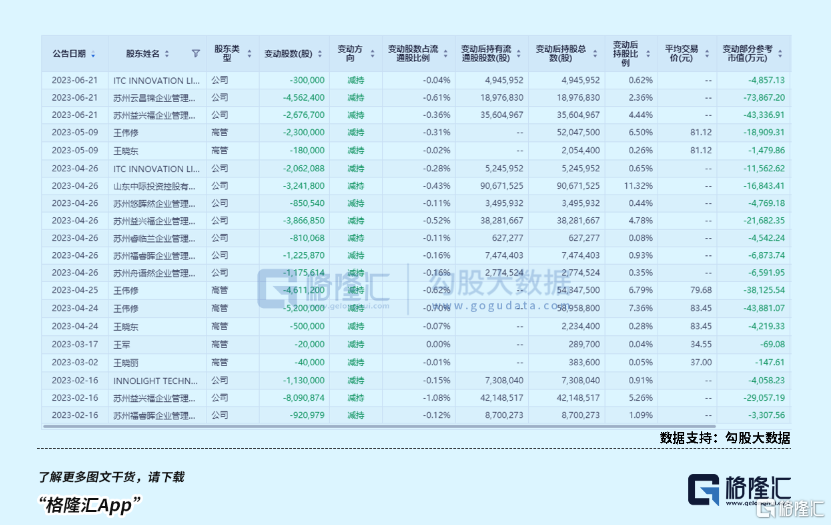Select the value -4,562,400 cell
This screenshot has width=831, height=525.
pyautogui.click(x=304, y=97)
